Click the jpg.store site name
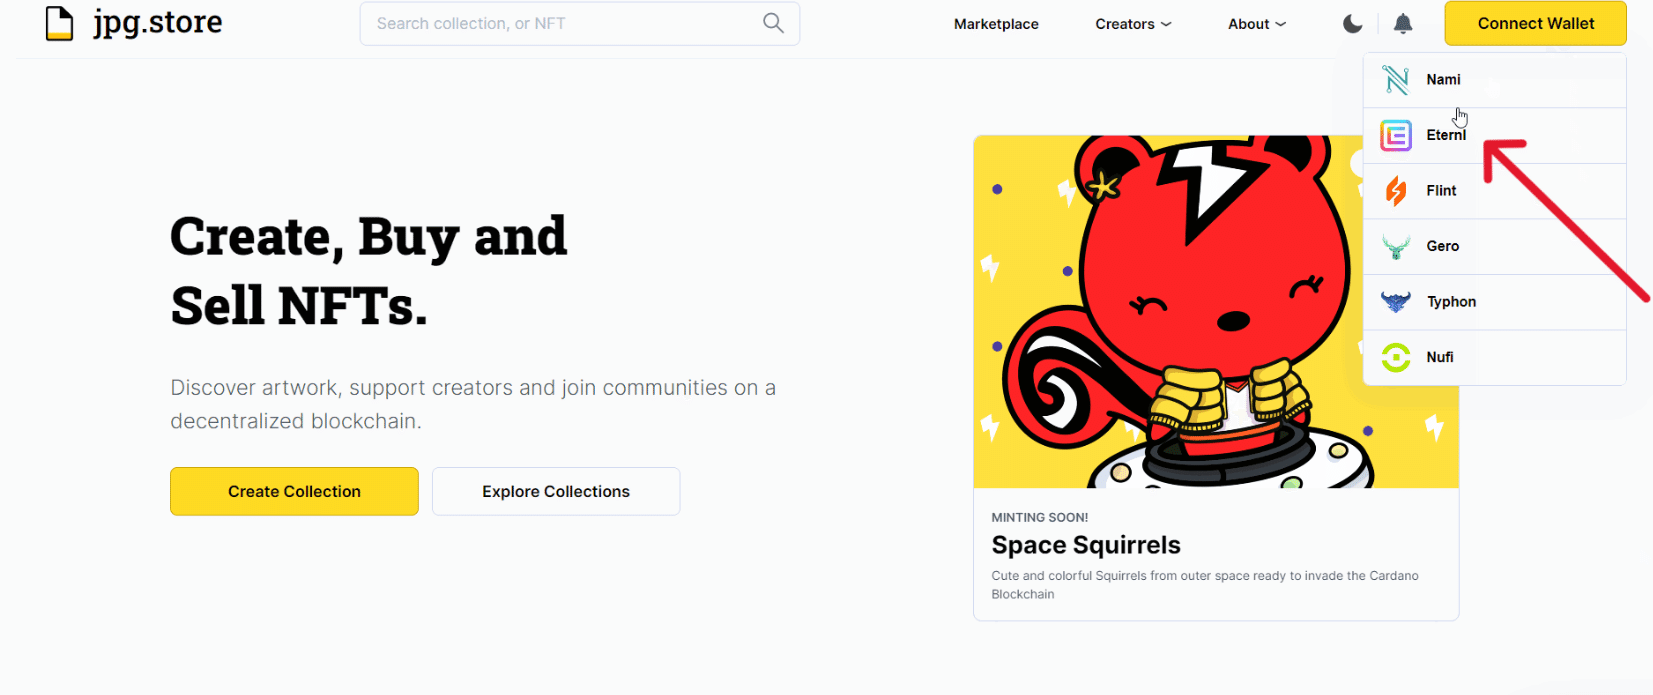This screenshot has width=1653, height=695. (158, 22)
